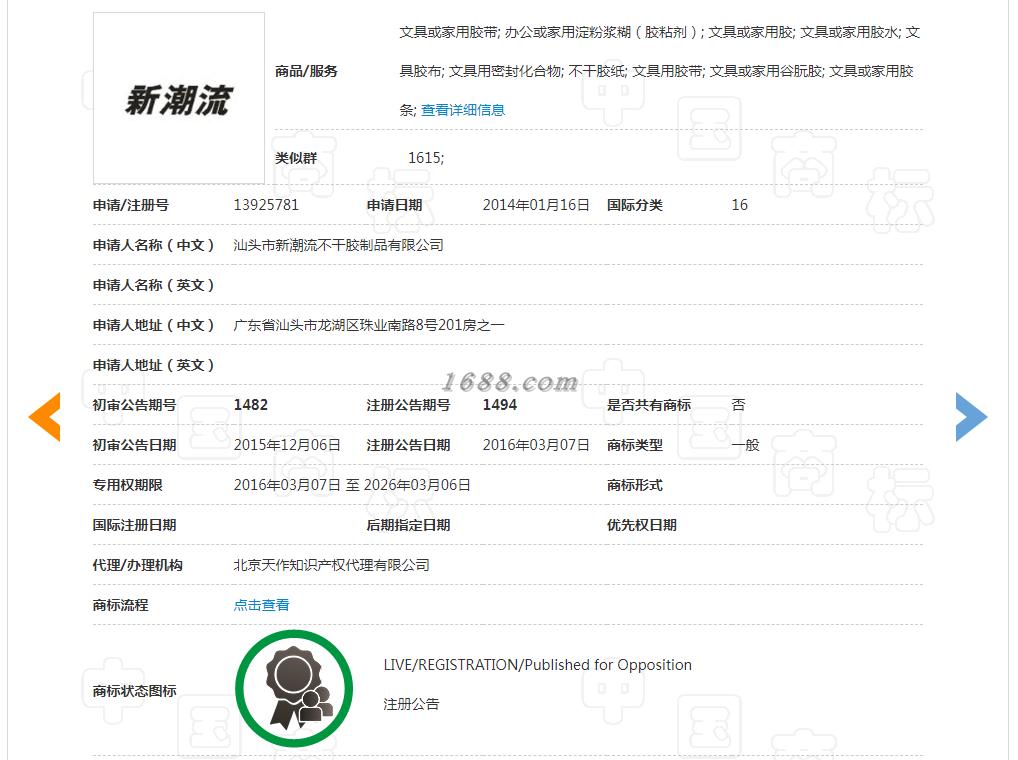Image resolution: width=1018 pixels, height=760 pixels.
Task: Click the 商标形式 field label
Action: [x=635, y=485]
